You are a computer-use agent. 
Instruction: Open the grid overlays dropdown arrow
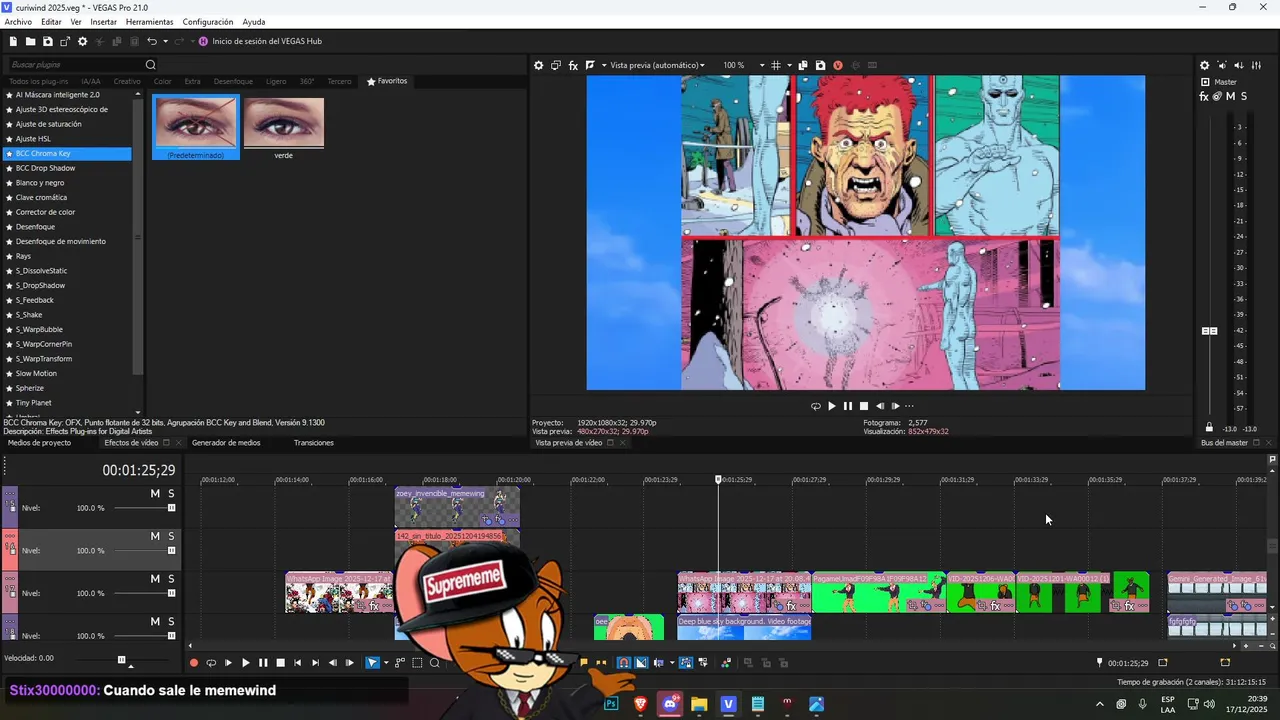(788, 65)
